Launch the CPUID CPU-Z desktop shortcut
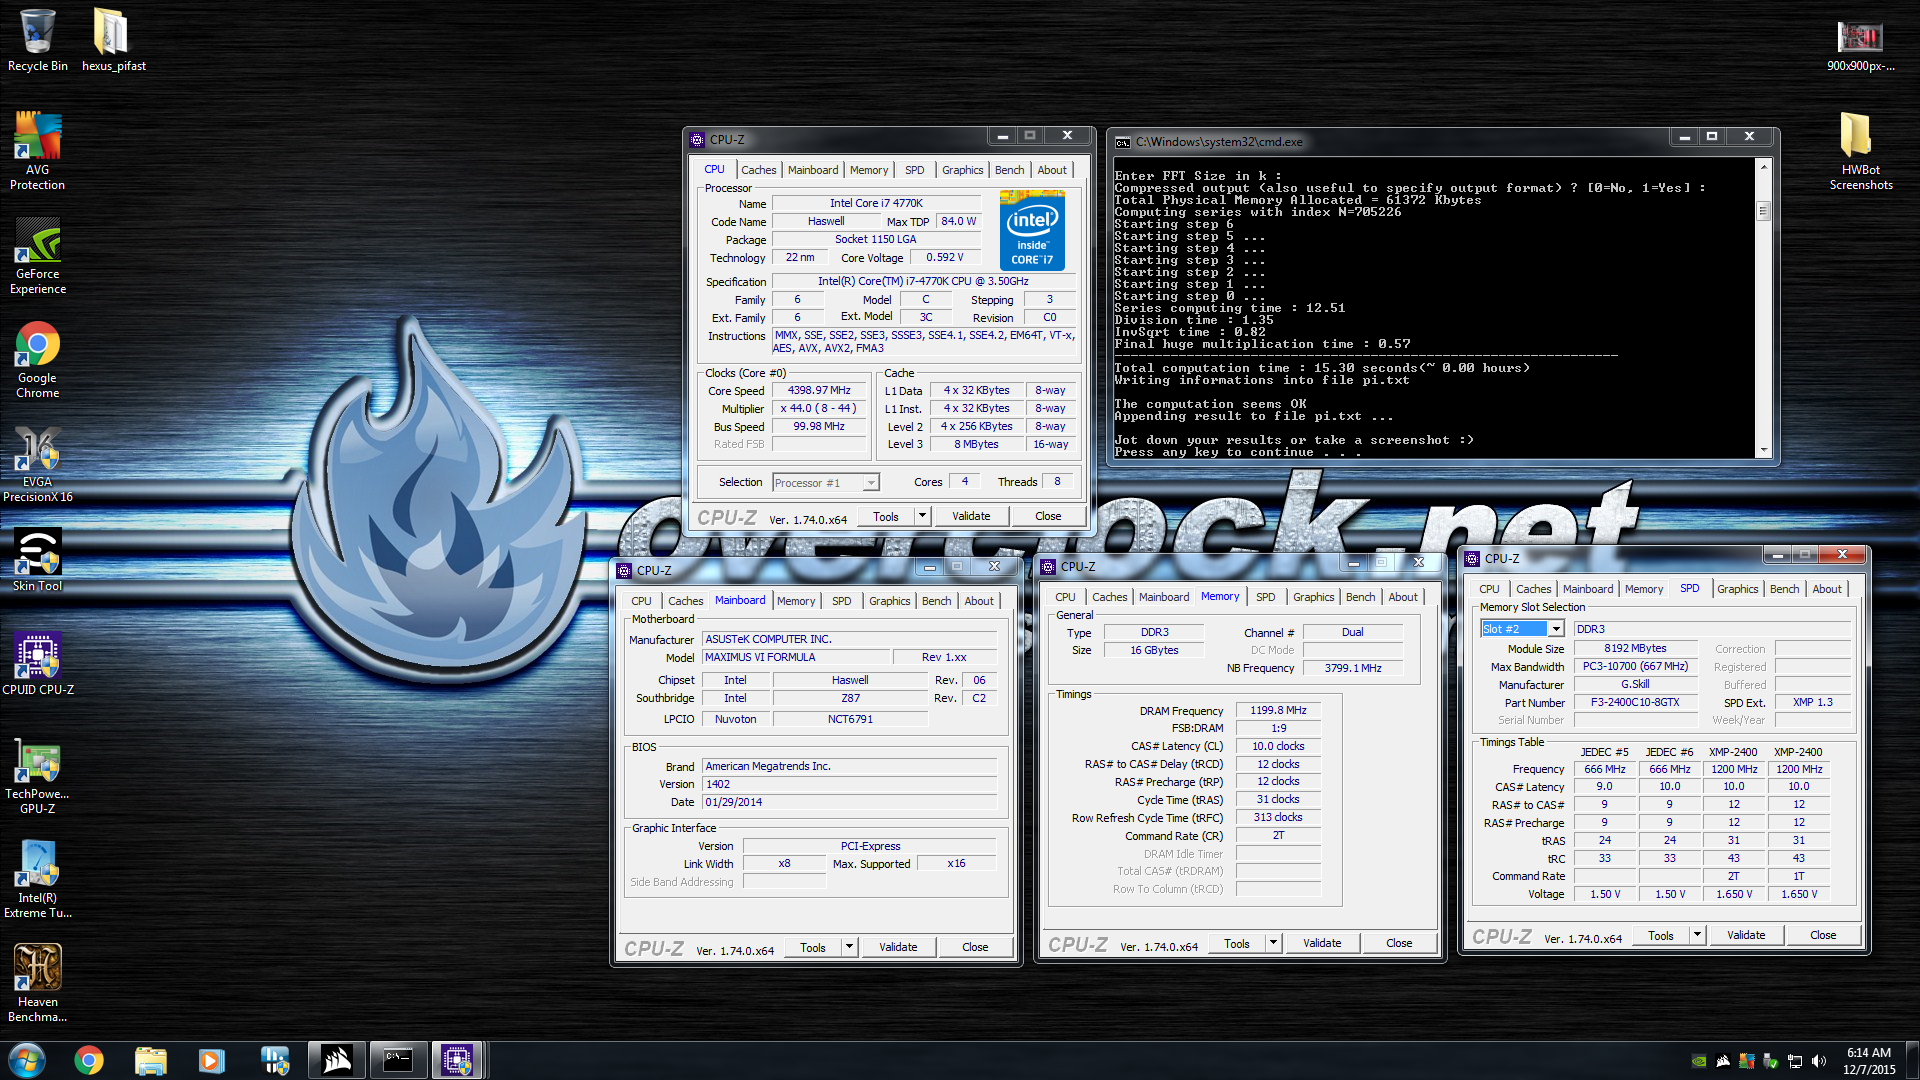1920x1080 pixels. [37, 664]
